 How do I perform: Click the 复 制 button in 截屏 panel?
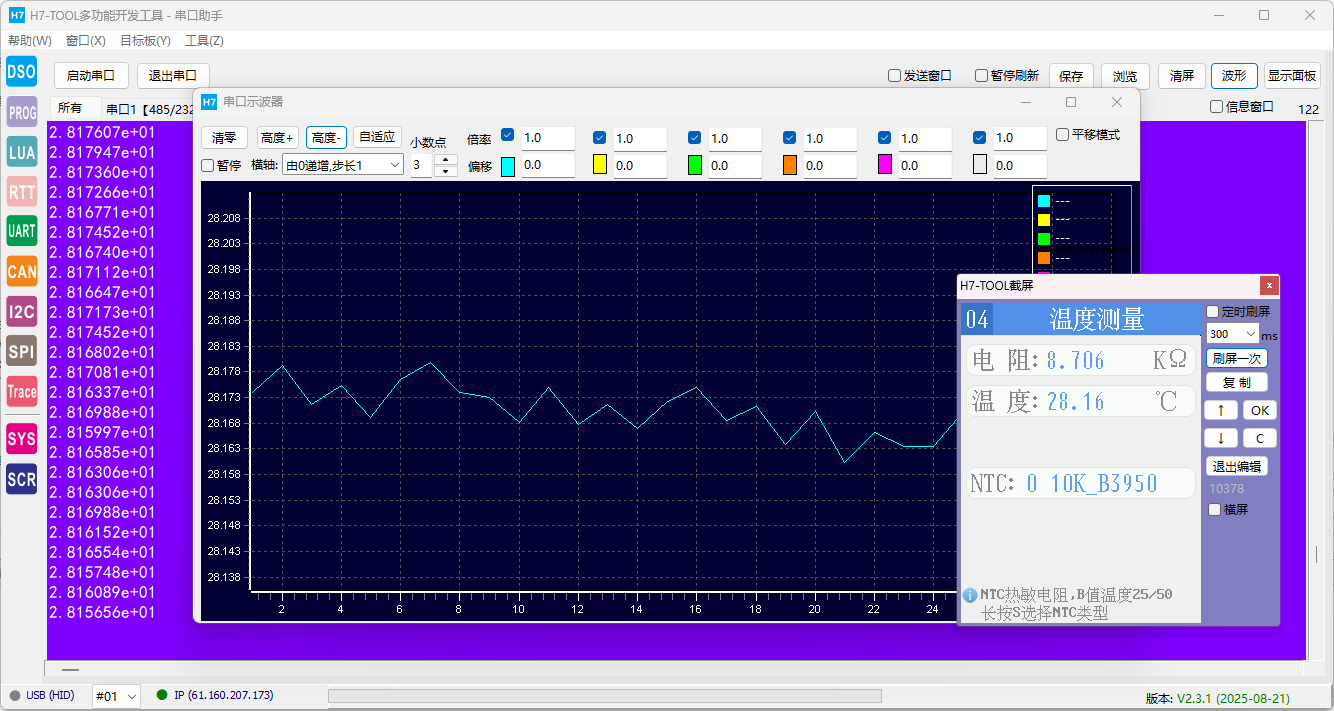click(x=1237, y=382)
